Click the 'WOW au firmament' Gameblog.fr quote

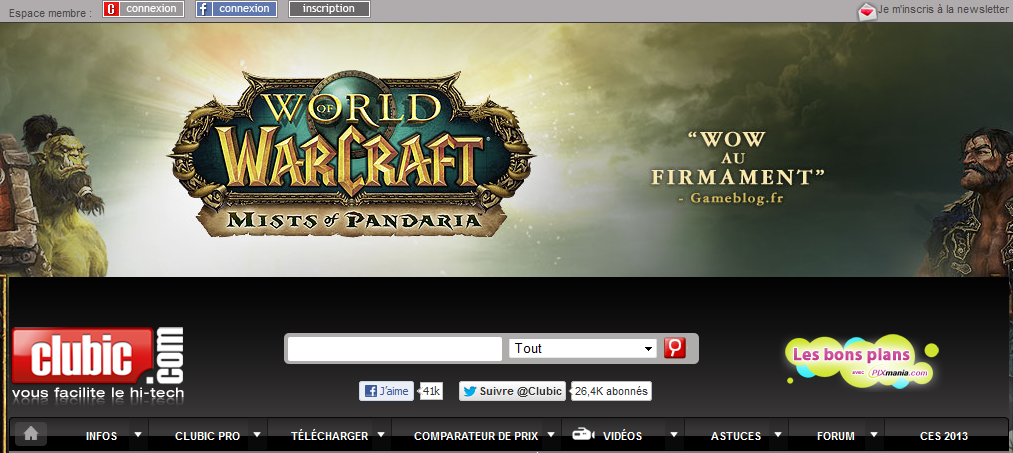point(737,167)
